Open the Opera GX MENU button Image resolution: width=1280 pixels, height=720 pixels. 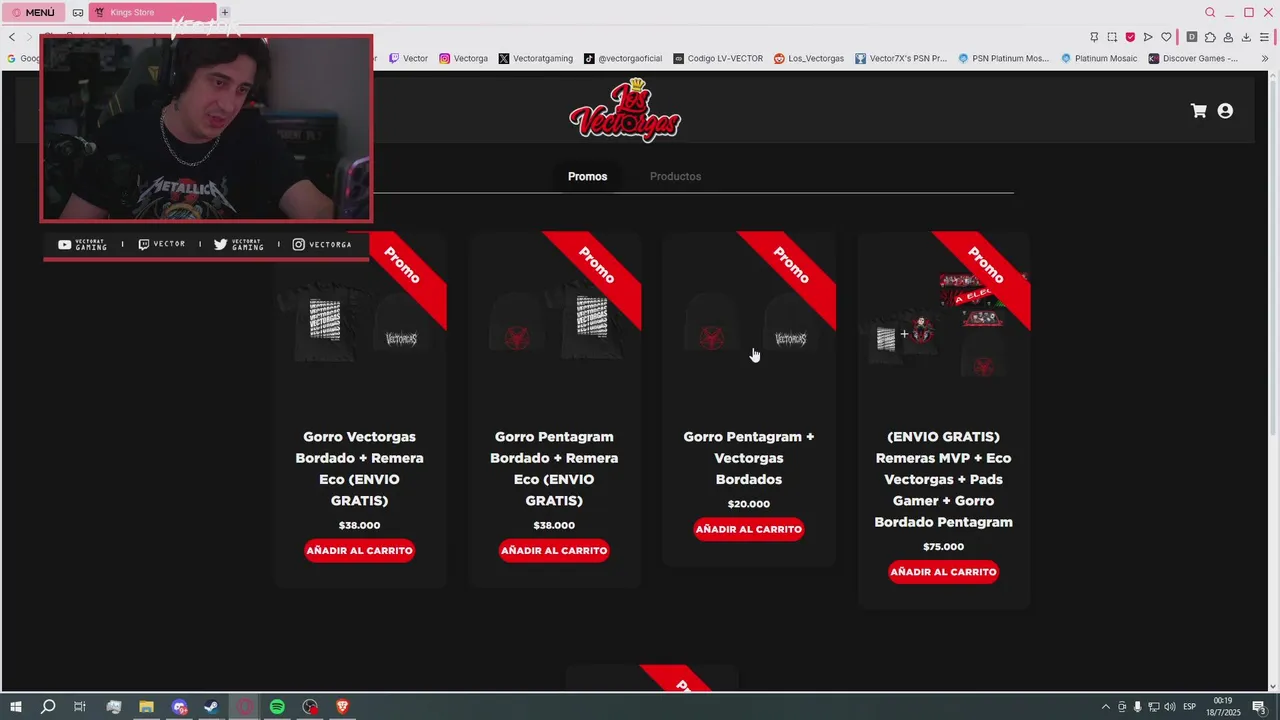tap(34, 12)
